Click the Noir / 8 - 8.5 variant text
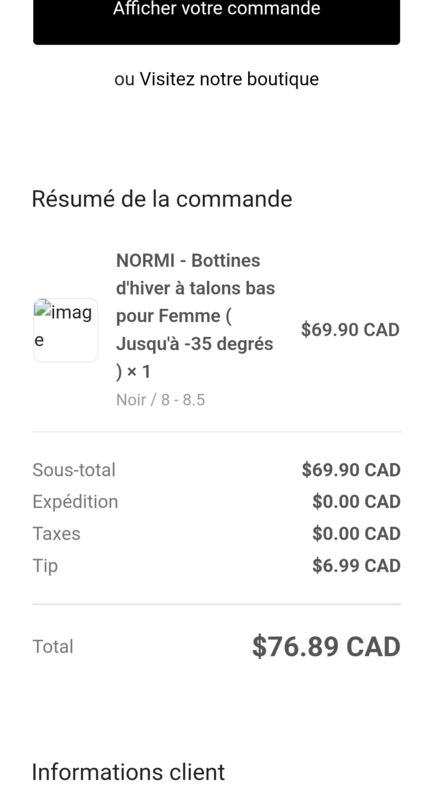Viewport: 433px width, 800px height. pyautogui.click(x=161, y=399)
